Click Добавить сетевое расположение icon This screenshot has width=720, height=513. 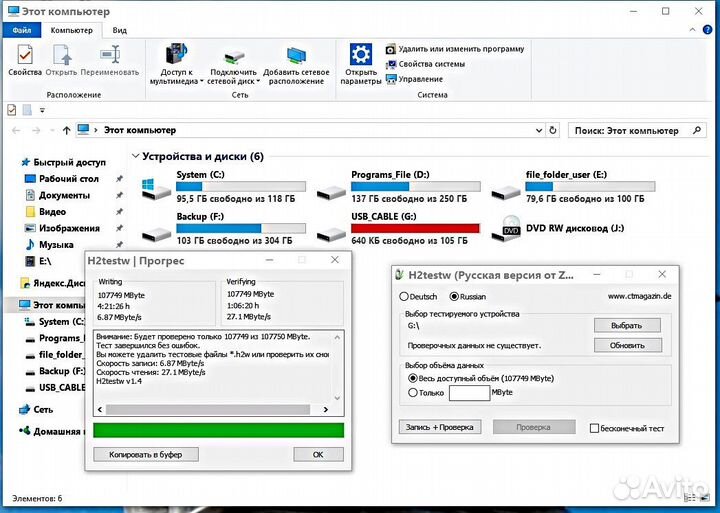296,64
